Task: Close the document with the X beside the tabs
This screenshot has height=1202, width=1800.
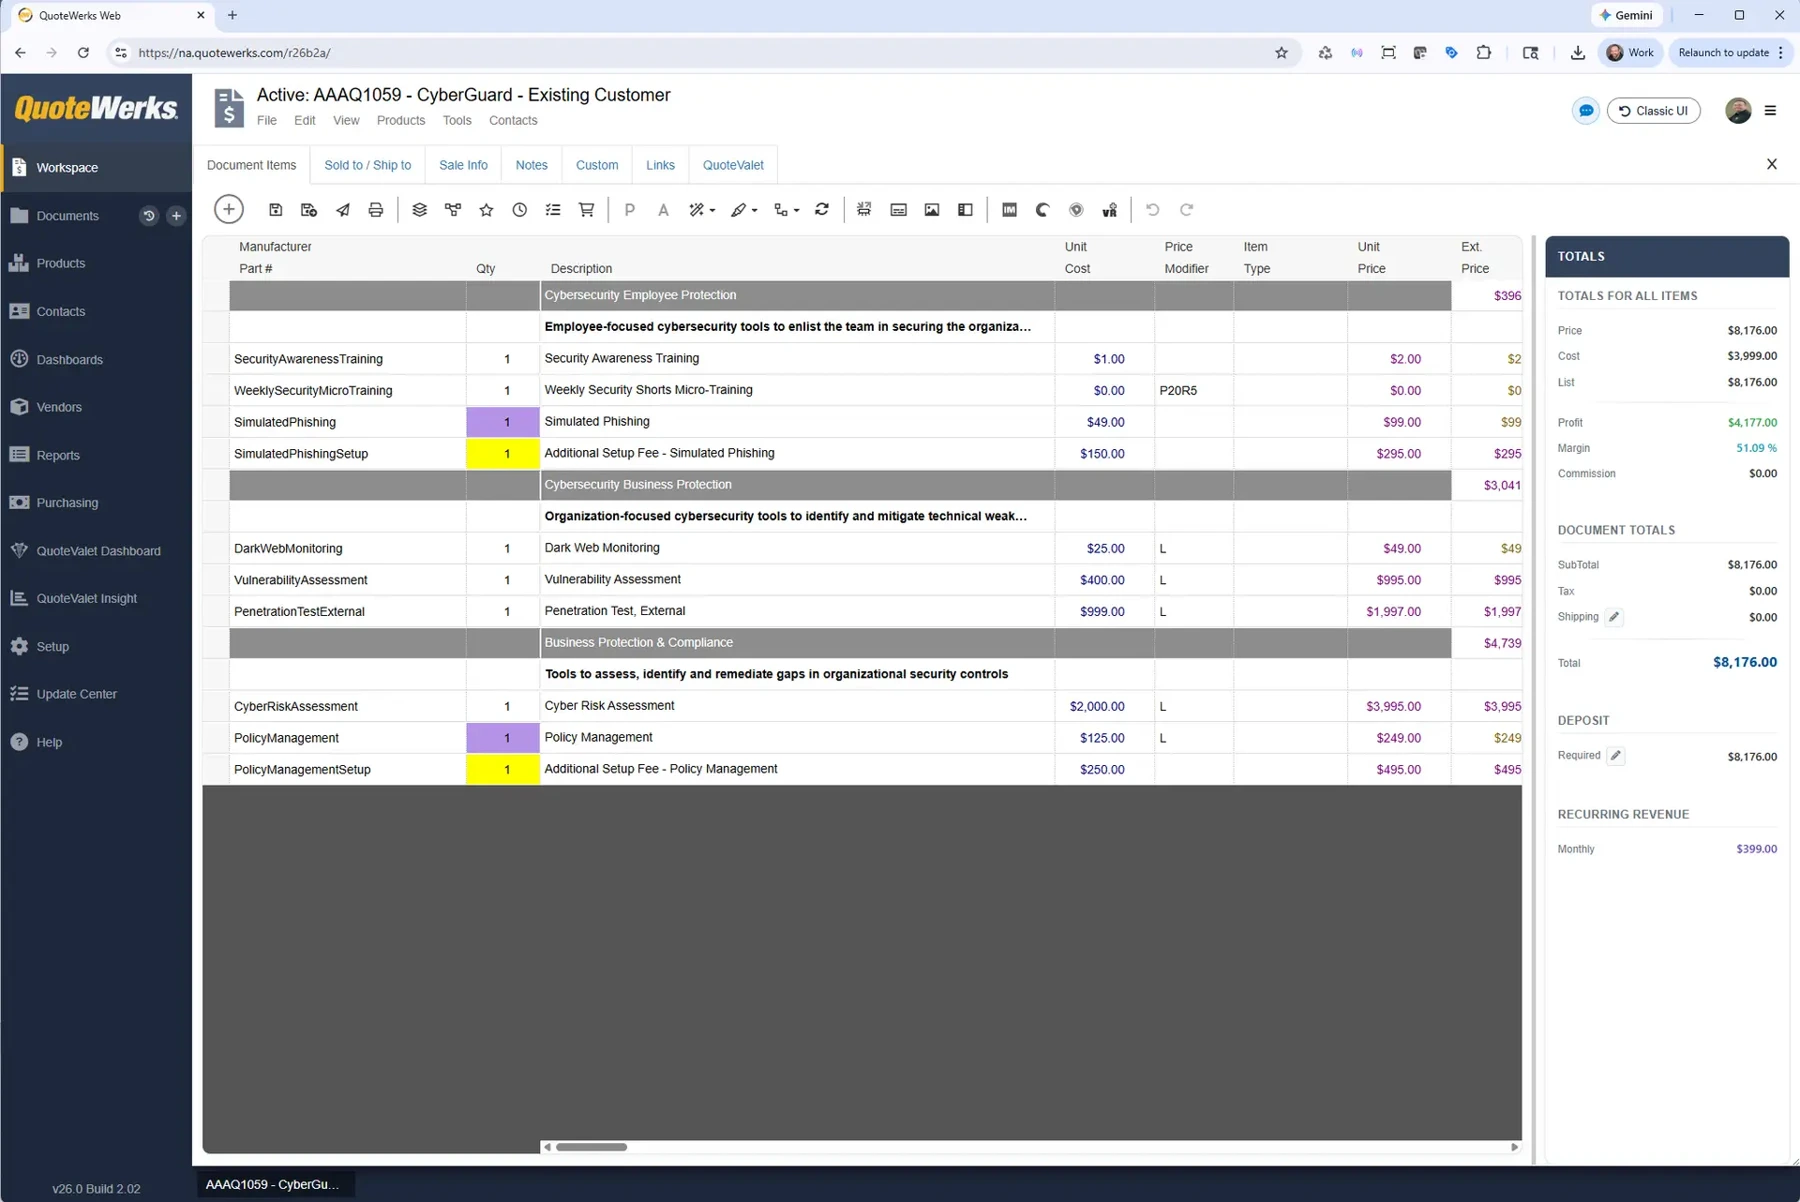Action: click(1771, 164)
